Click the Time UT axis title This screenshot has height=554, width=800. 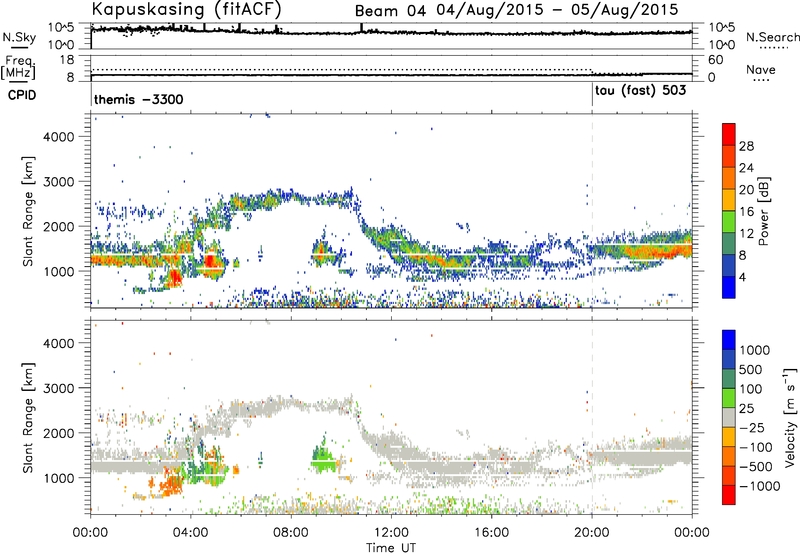[x=391, y=548]
